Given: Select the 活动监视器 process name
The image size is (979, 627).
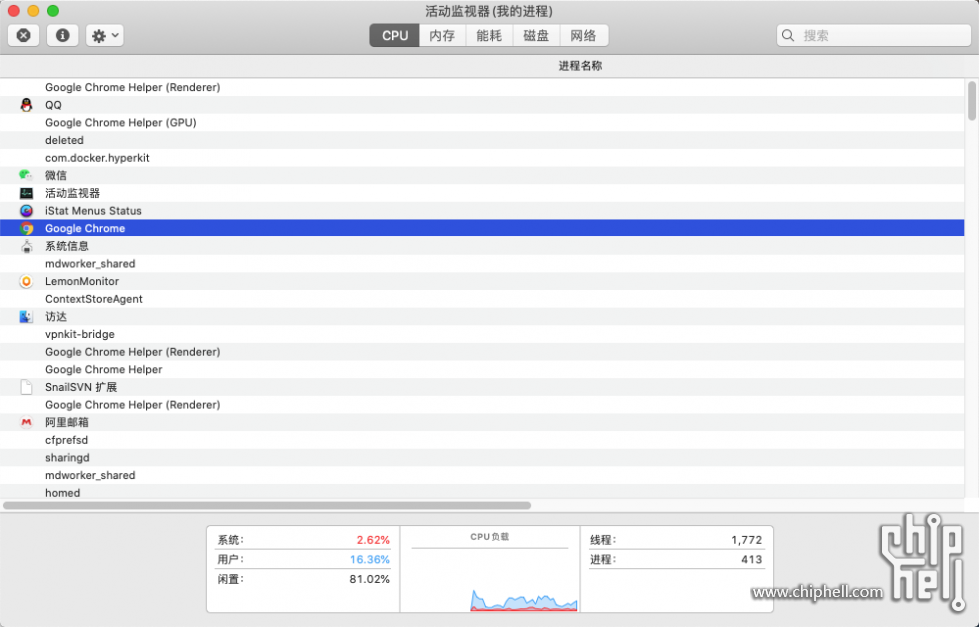Looking at the screenshot, I should pyautogui.click(x=72, y=193).
